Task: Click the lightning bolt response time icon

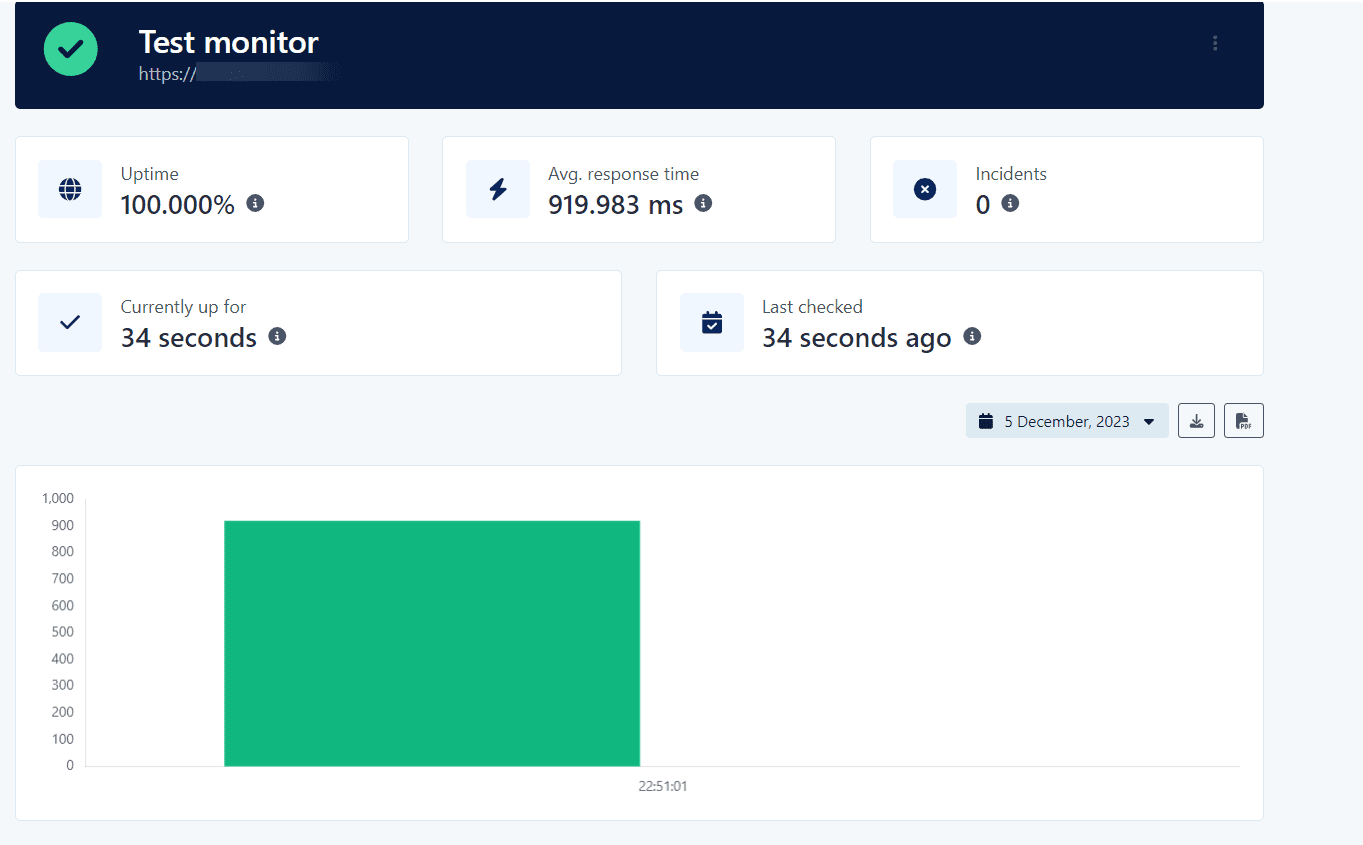Action: pyautogui.click(x=498, y=189)
